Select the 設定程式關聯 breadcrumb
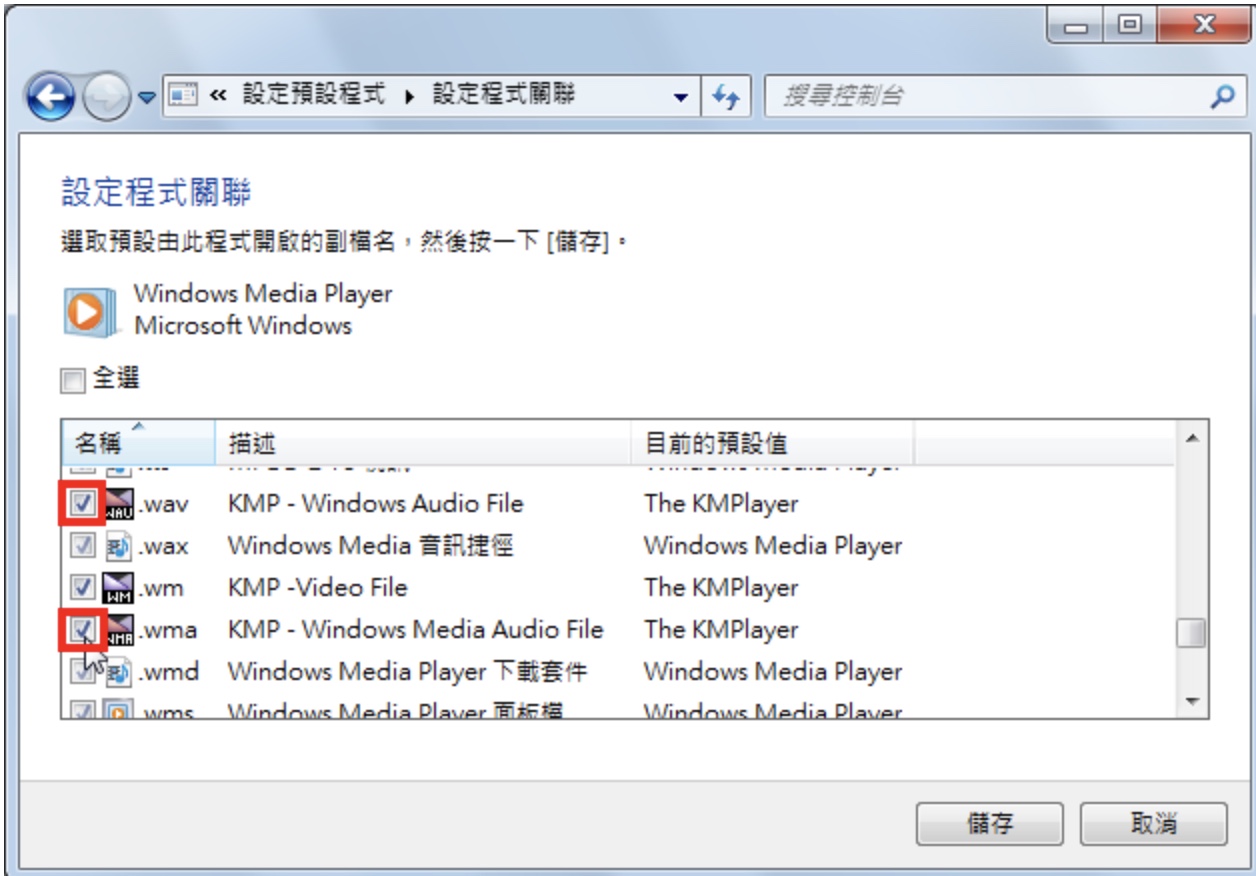This screenshot has width=1256, height=876. click(503, 96)
